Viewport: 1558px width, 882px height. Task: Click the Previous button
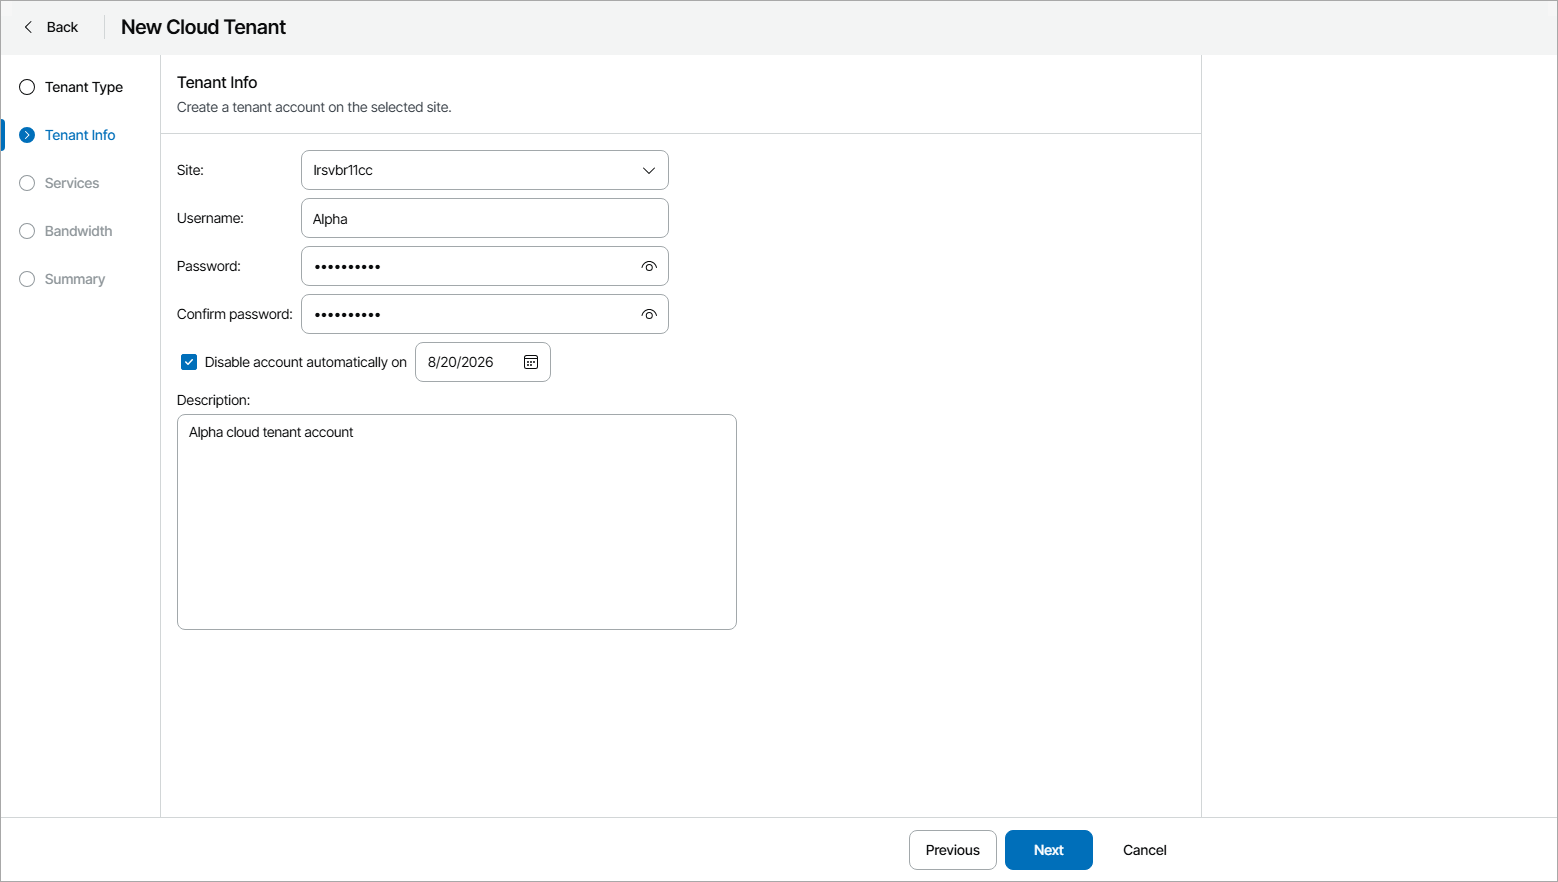952,850
